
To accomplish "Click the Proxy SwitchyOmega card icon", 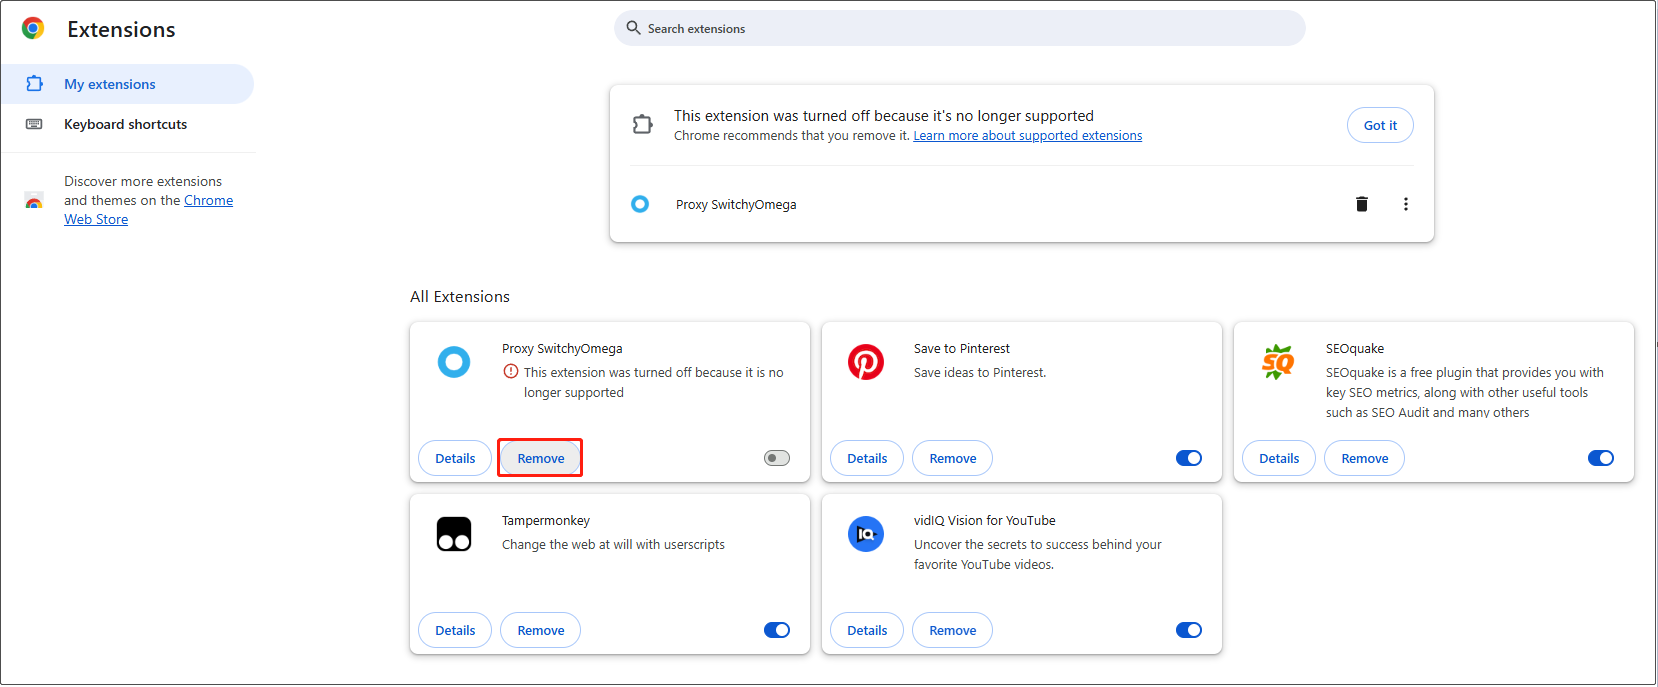I will pyautogui.click(x=454, y=362).
